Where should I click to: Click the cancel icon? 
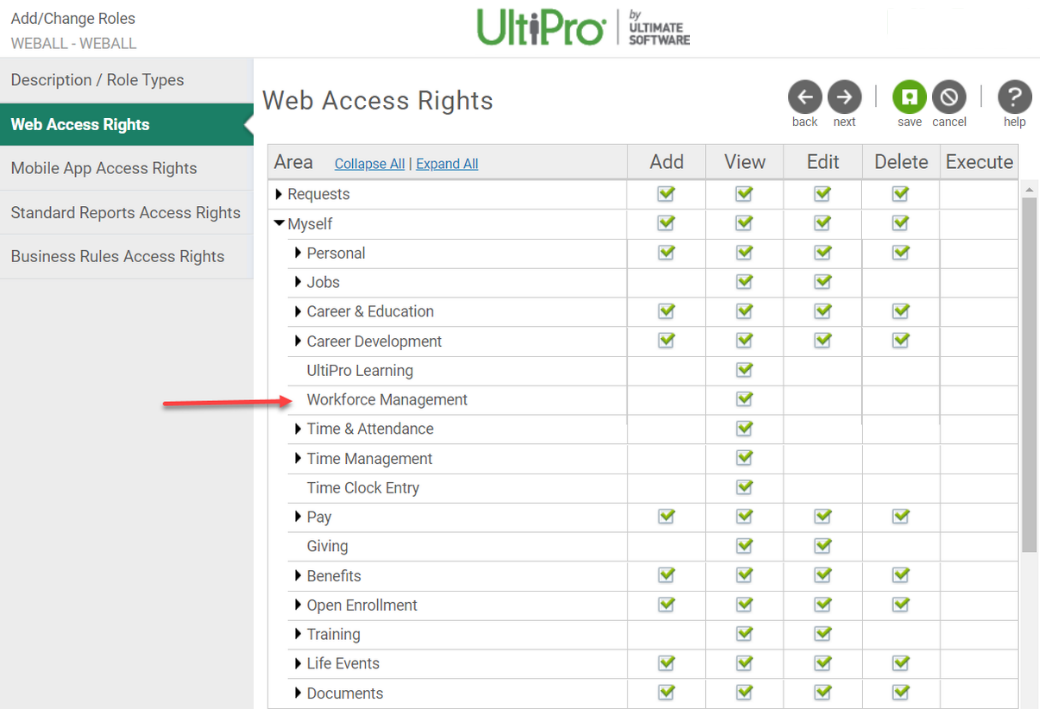click(x=949, y=97)
